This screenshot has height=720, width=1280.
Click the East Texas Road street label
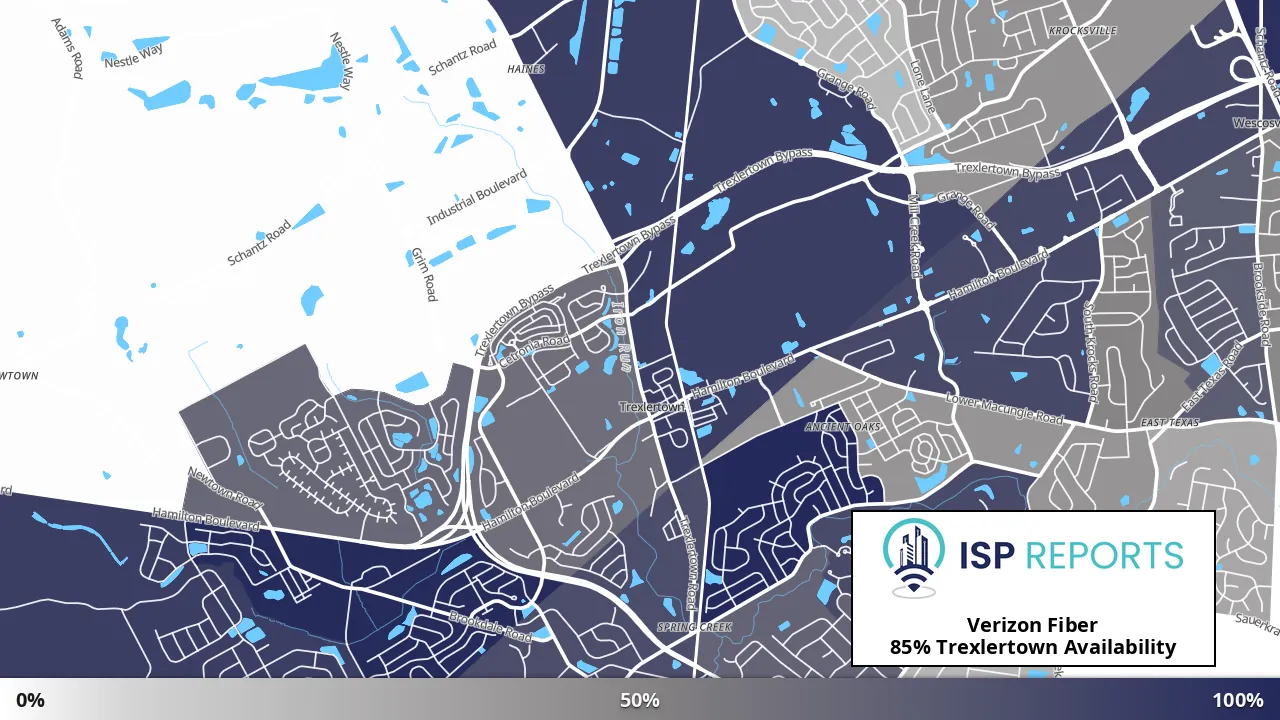pyautogui.click(x=1211, y=378)
